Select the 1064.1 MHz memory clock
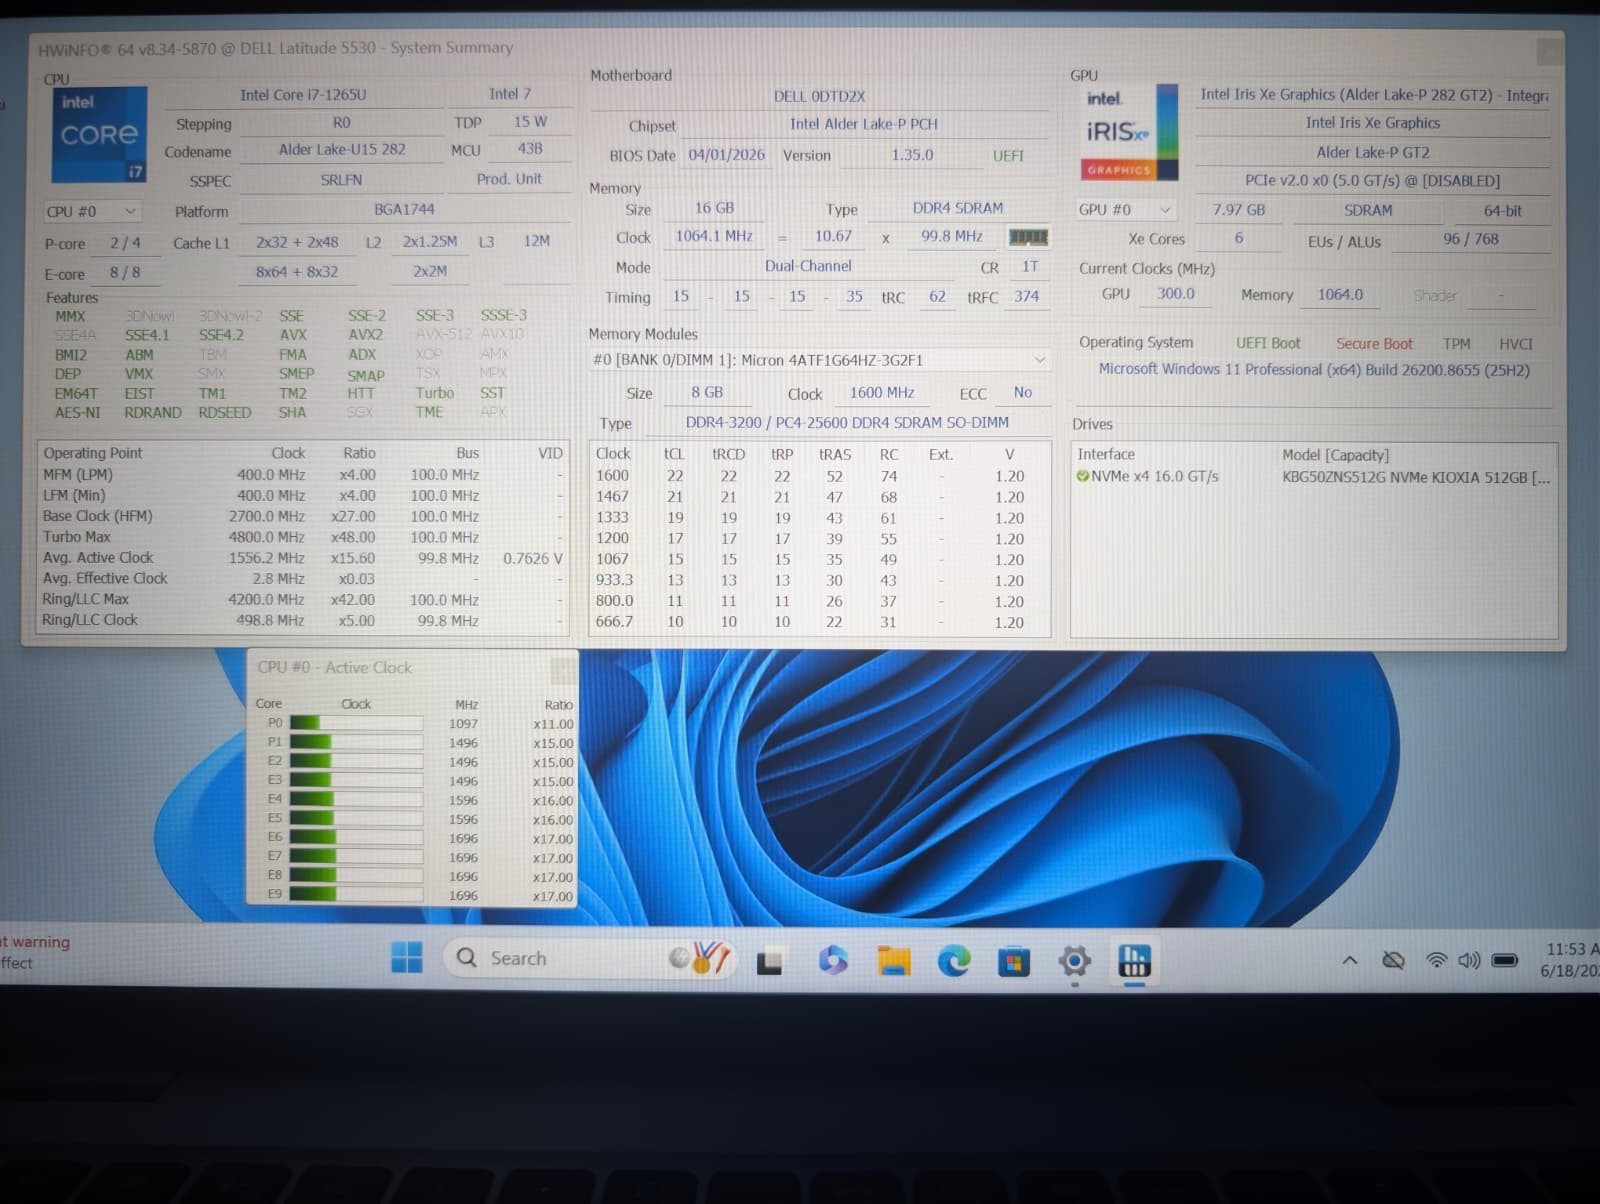Viewport: 1600px width, 1204px height. (713, 237)
